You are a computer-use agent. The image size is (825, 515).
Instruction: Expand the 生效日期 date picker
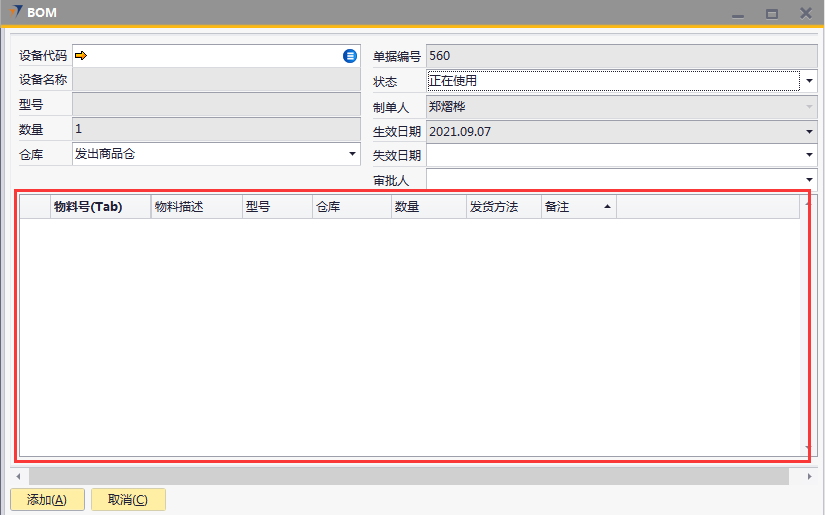tap(809, 131)
